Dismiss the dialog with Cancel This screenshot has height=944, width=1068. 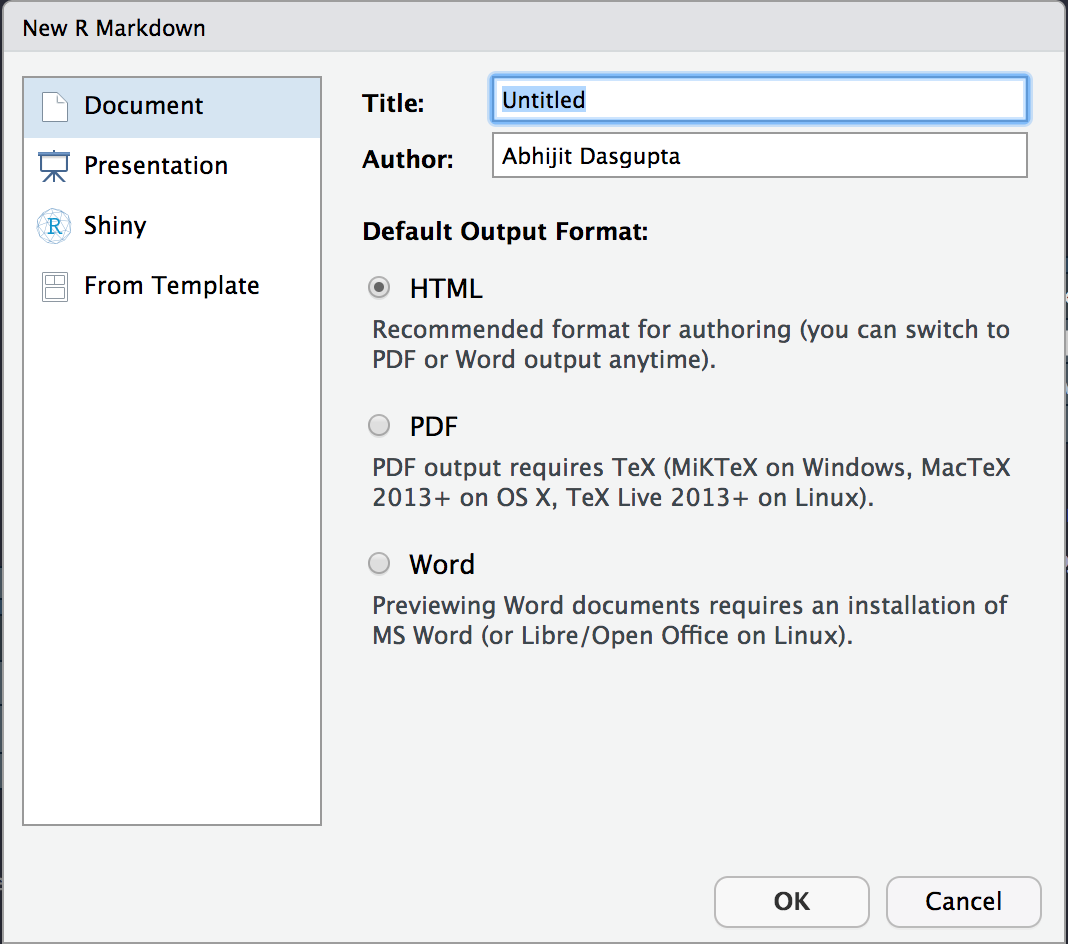click(964, 901)
